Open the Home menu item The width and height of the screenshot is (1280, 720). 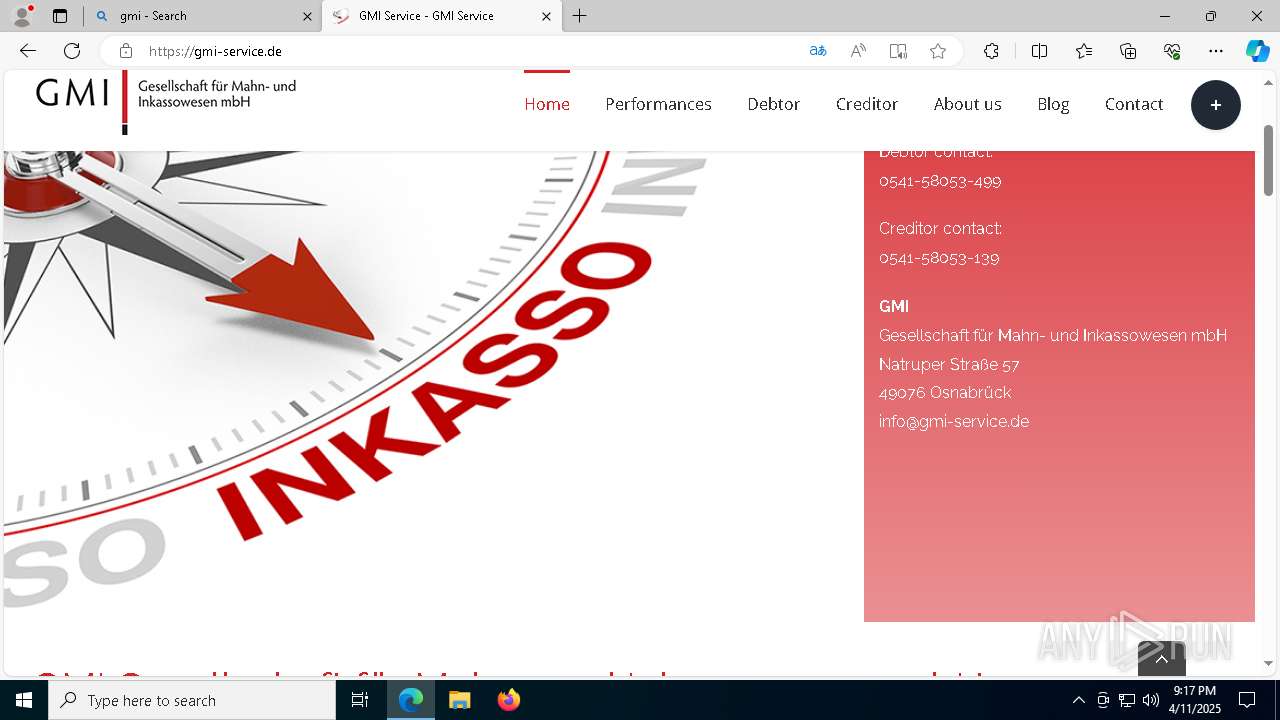pos(547,104)
